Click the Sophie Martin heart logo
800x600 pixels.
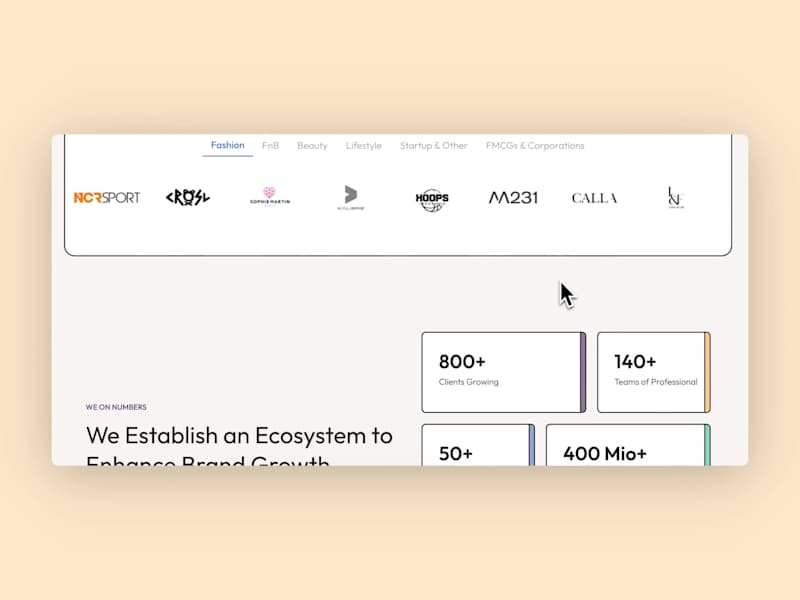[x=270, y=196]
